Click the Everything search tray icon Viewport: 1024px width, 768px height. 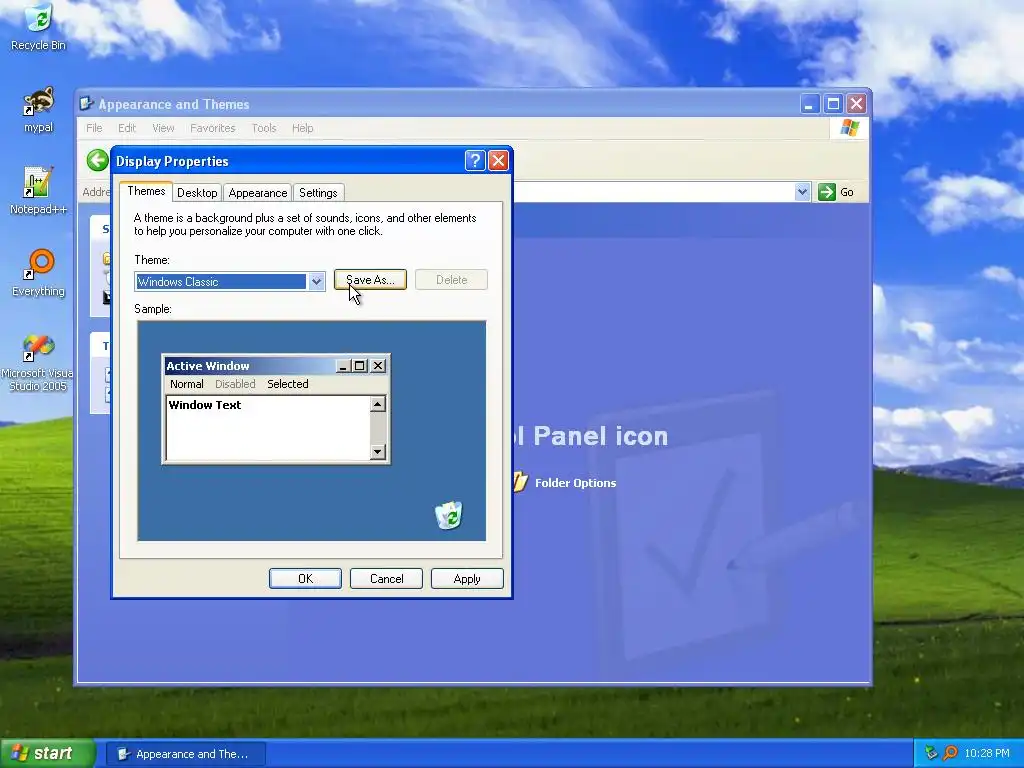coord(951,753)
